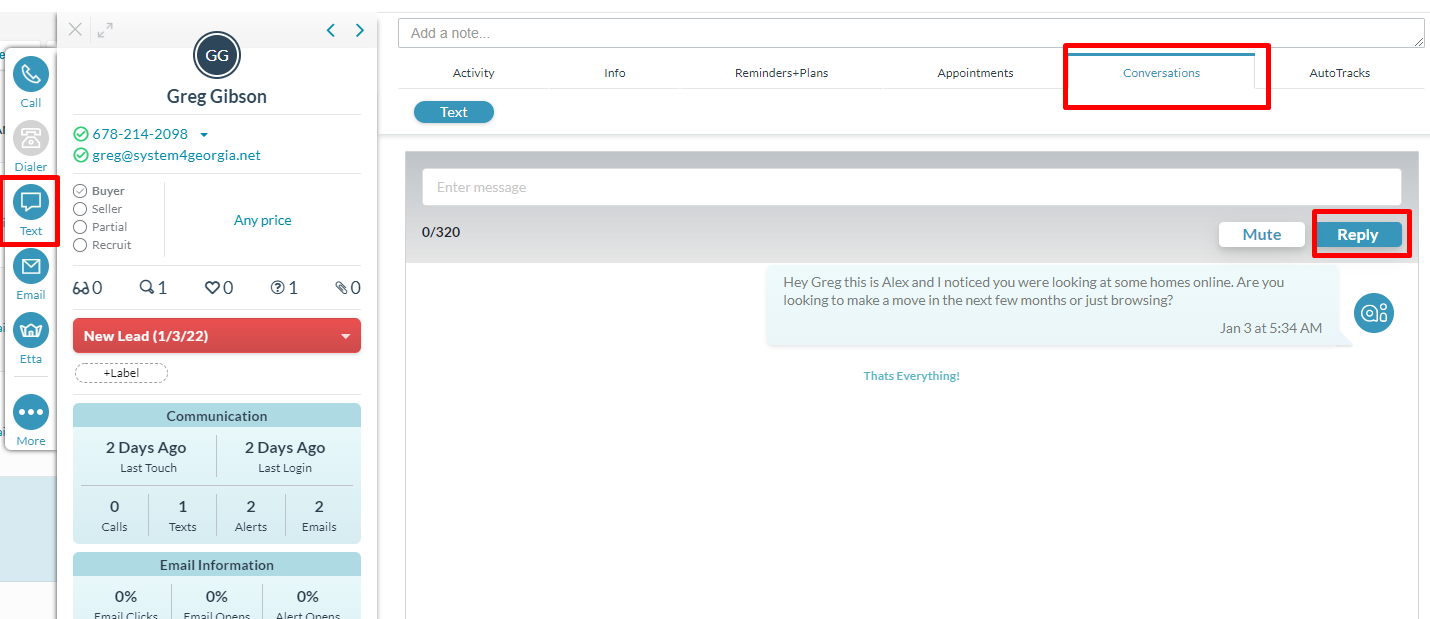Open the Dialer from the left sidebar
1430x619 pixels.
(30, 140)
